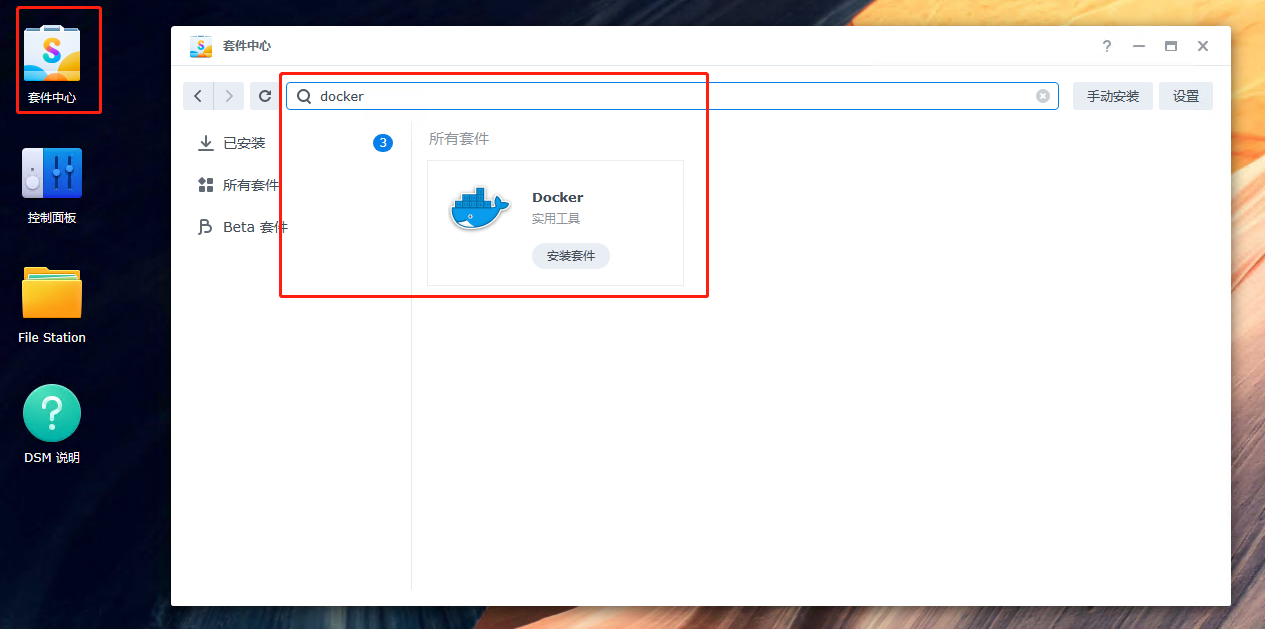Click the installed count badge 3

(x=383, y=143)
